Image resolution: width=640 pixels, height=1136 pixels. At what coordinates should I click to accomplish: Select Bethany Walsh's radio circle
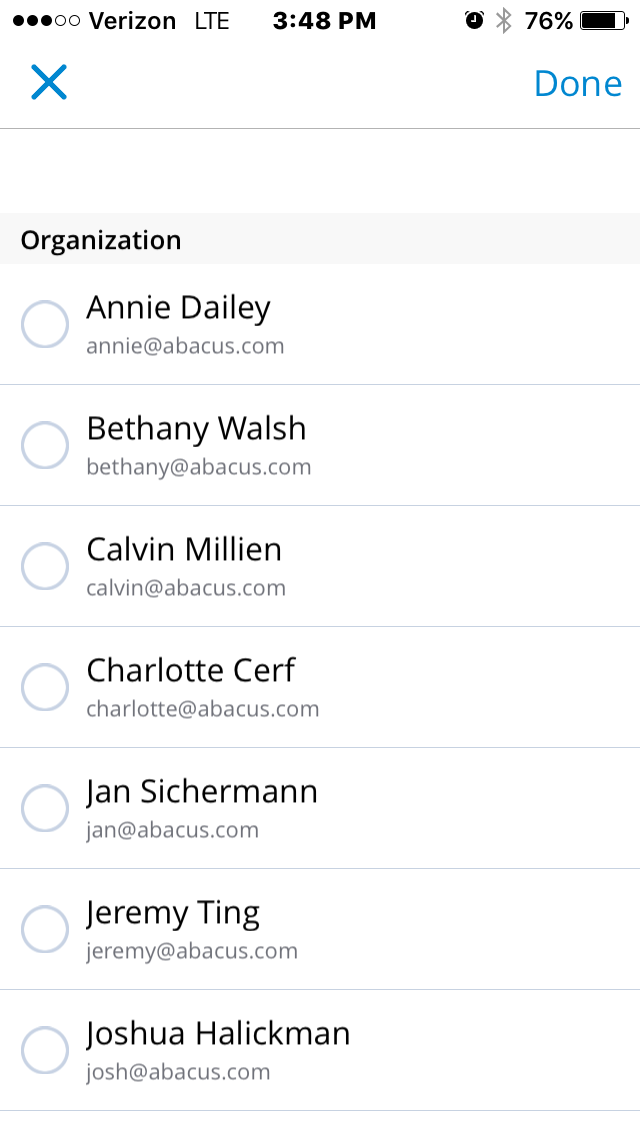click(x=45, y=445)
